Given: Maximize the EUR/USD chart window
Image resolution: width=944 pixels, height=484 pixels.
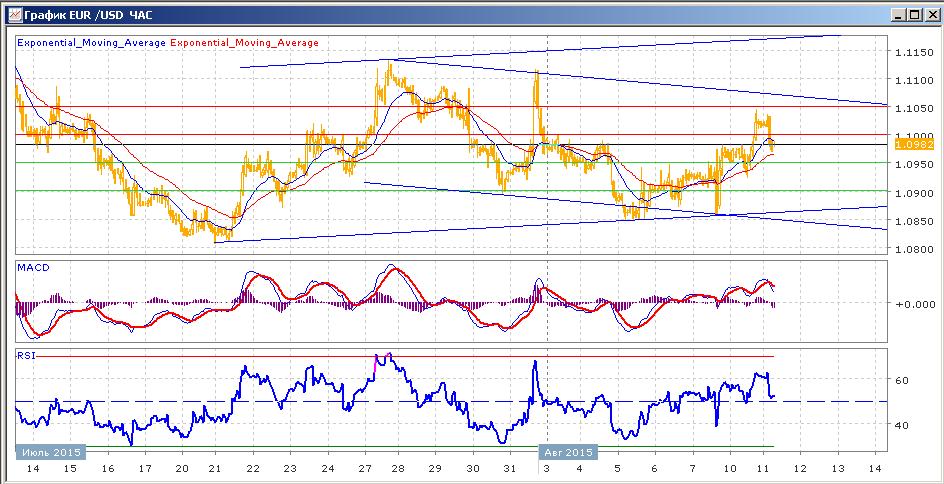Looking at the screenshot, I should [914, 15].
